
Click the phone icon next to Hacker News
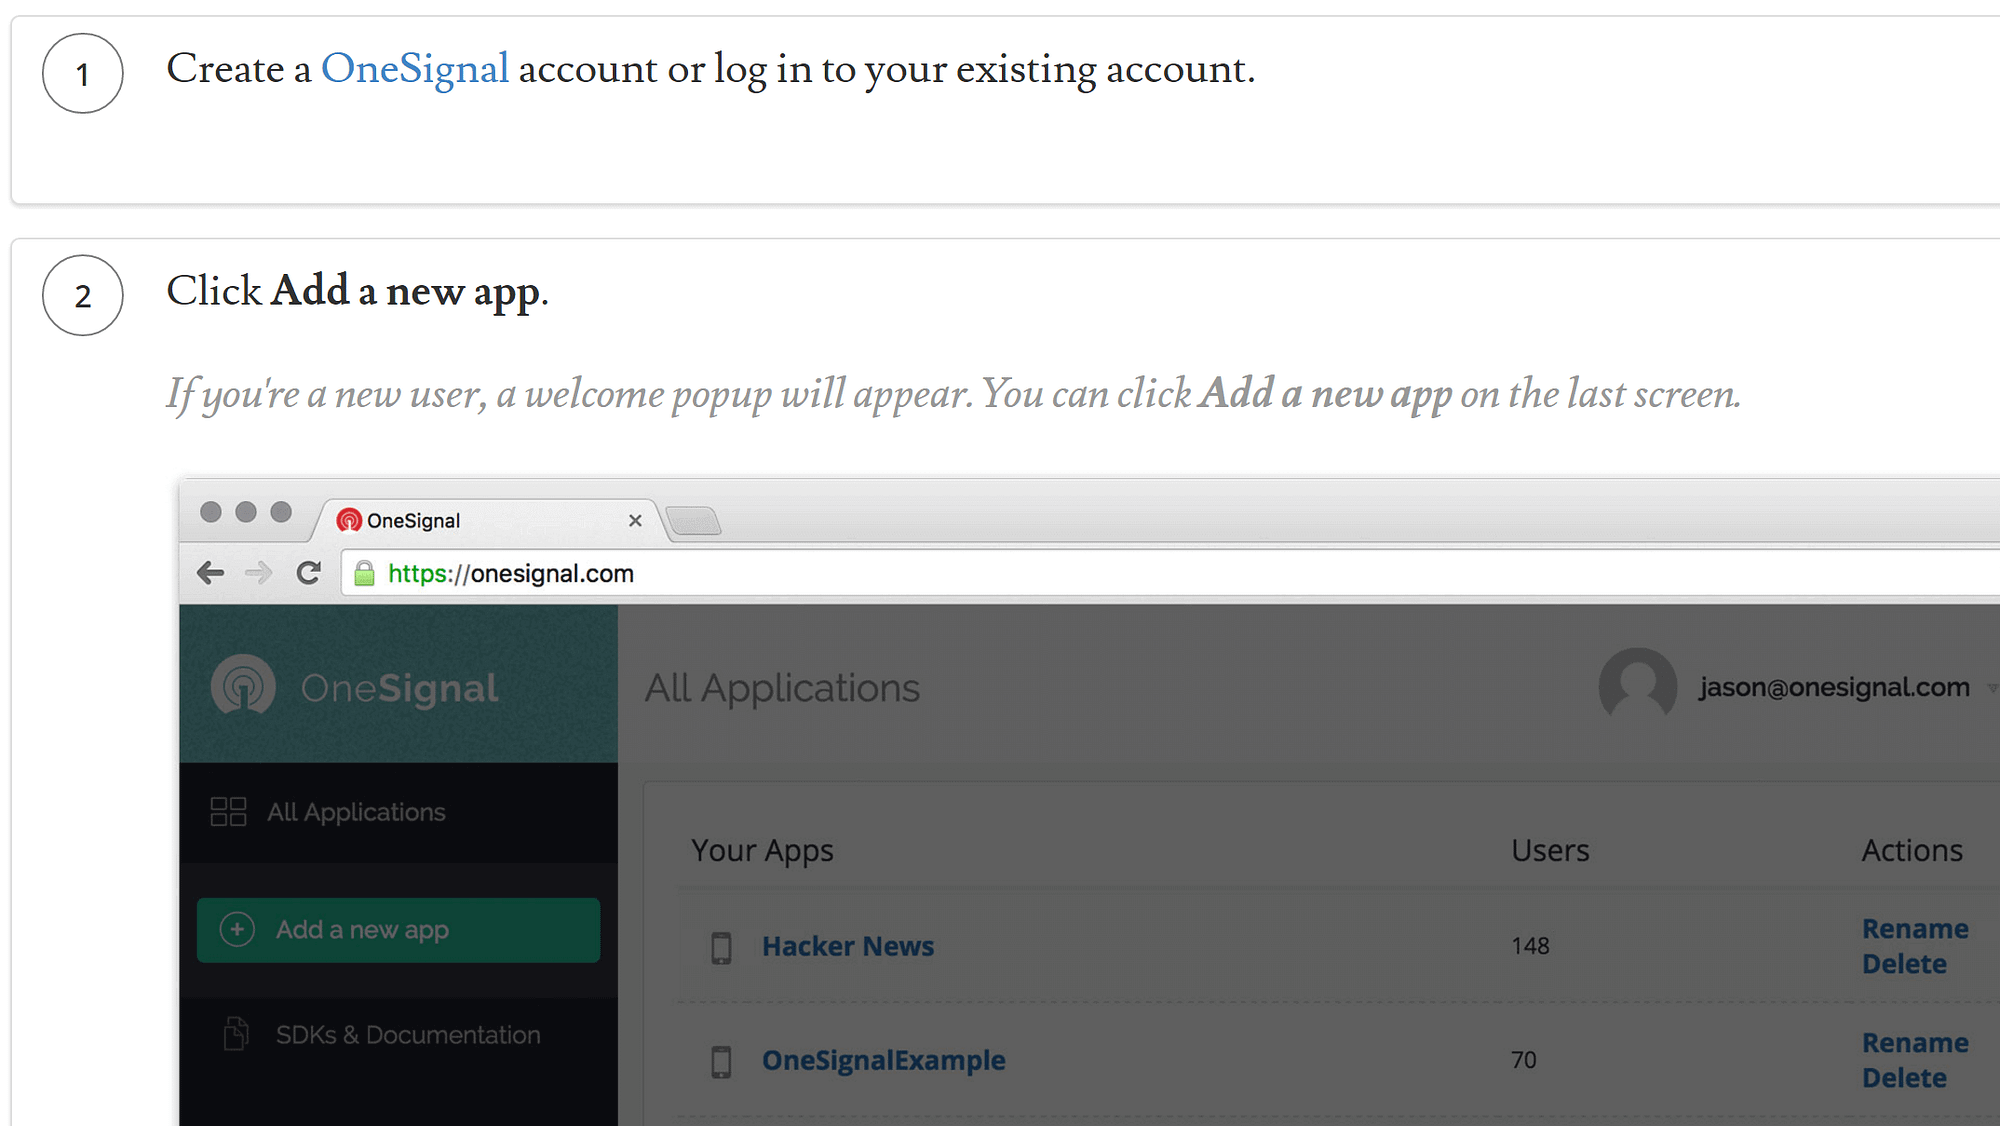pyautogui.click(x=722, y=945)
